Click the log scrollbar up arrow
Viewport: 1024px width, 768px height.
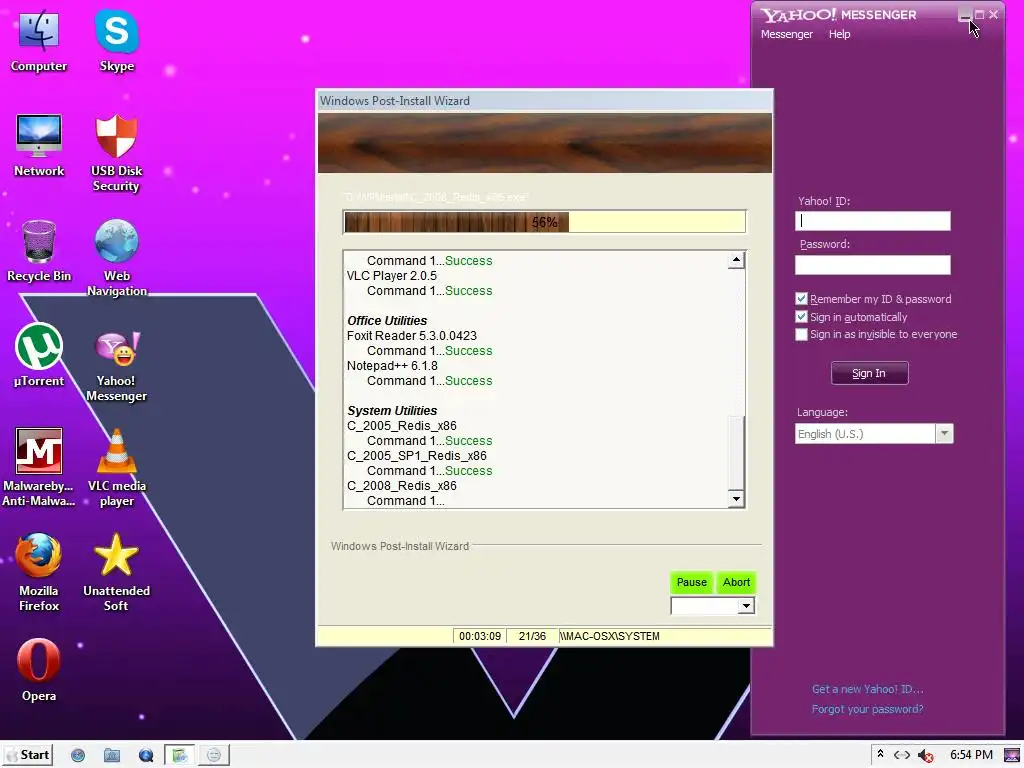tap(736, 260)
